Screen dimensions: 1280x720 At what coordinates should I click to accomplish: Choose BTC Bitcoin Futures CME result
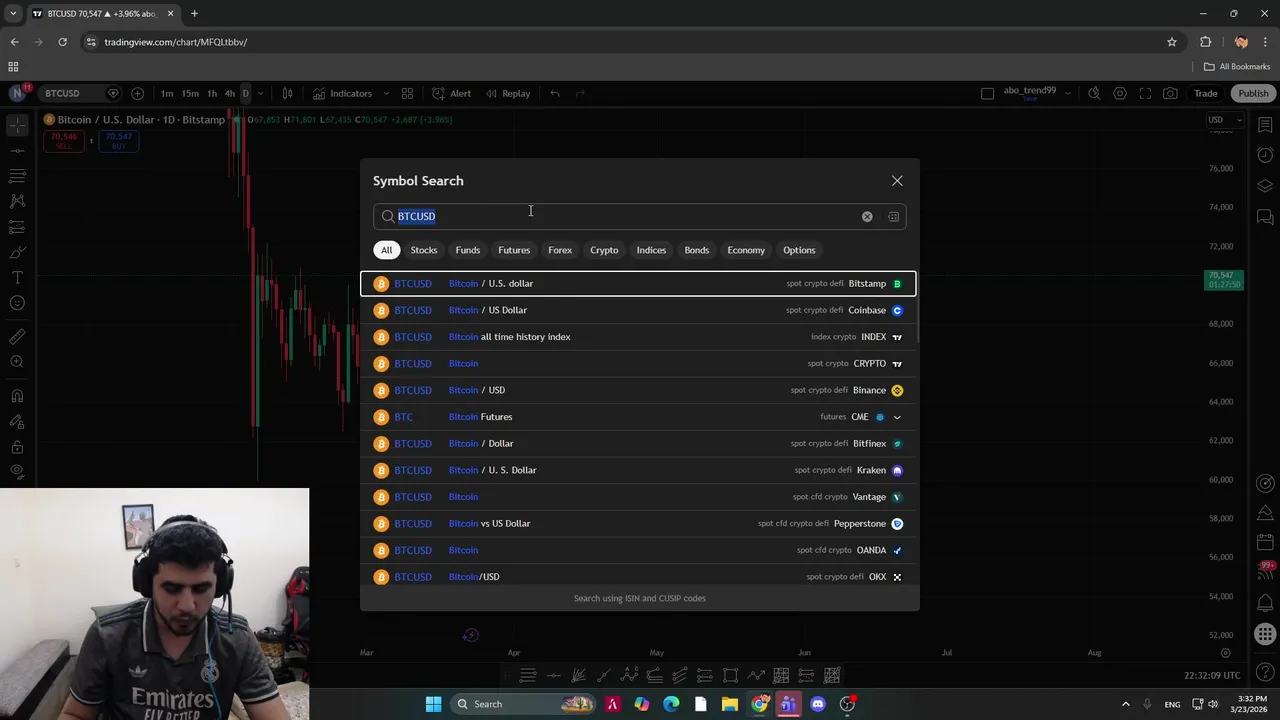638,417
